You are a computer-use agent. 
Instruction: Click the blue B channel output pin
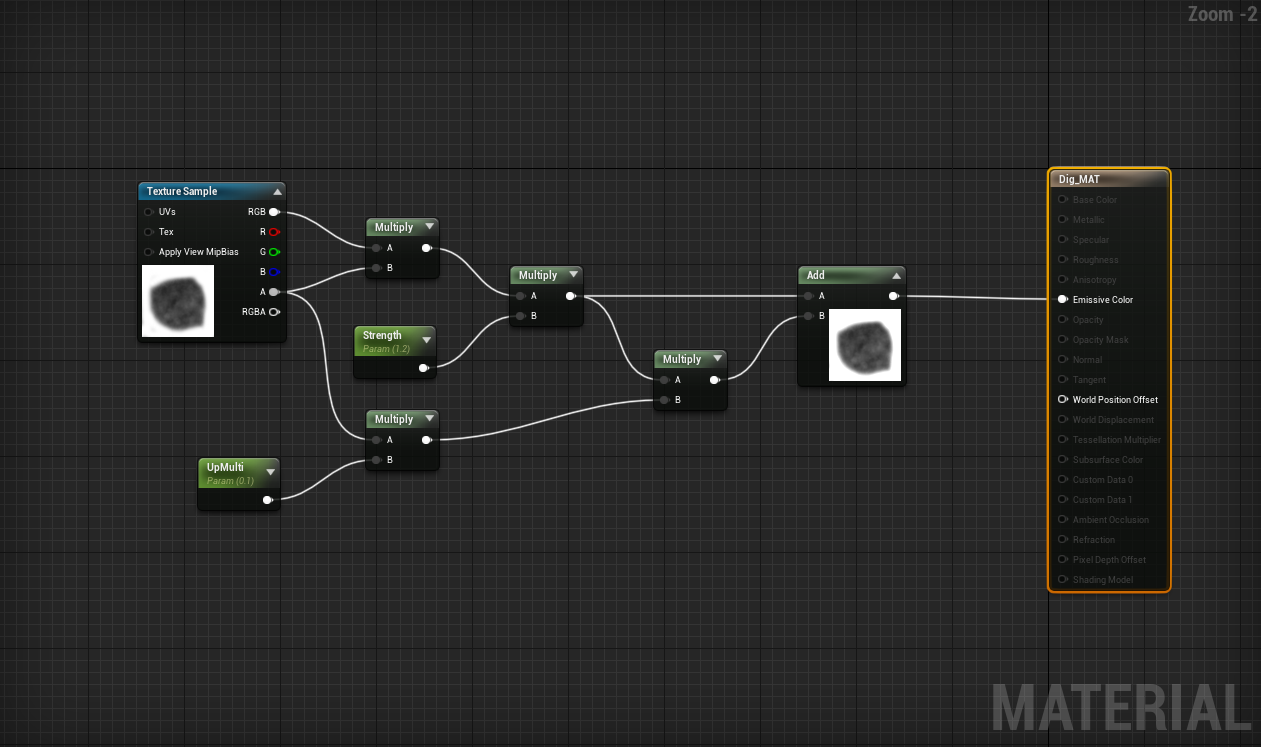tap(274, 272)
